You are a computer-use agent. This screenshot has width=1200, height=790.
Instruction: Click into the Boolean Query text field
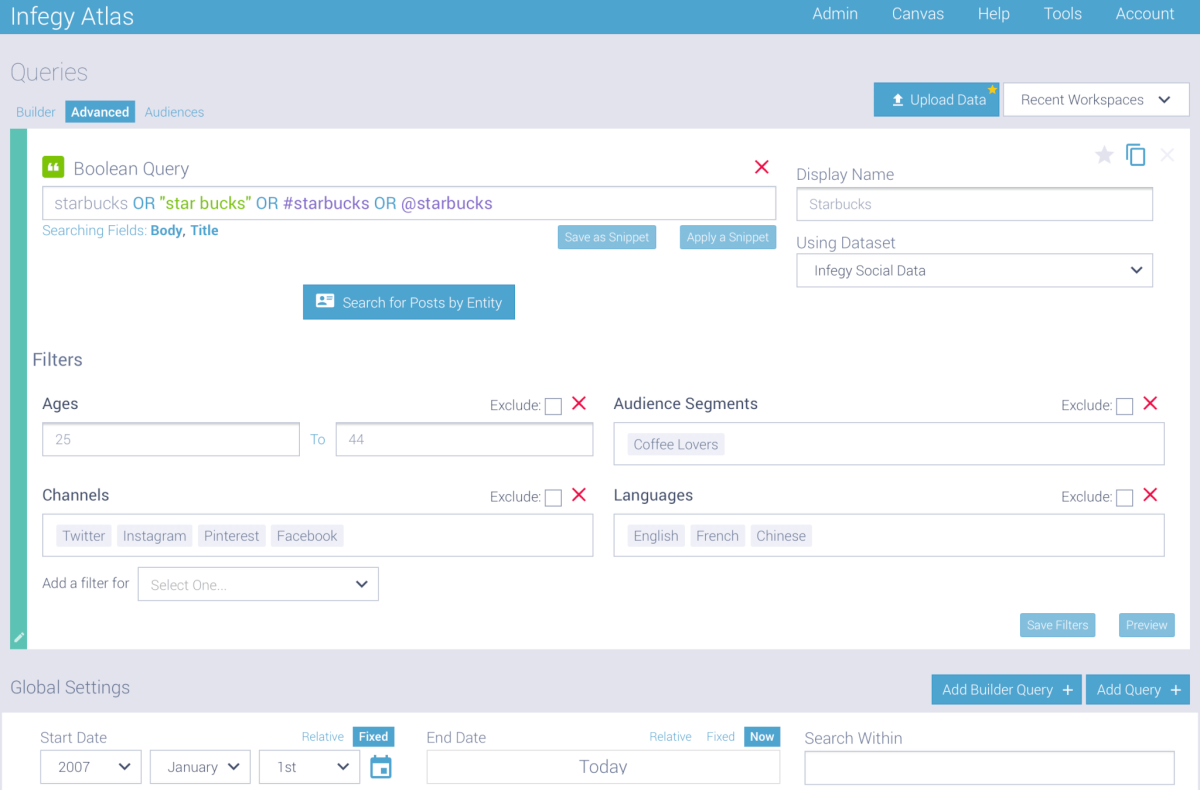(x=409, y=203)
